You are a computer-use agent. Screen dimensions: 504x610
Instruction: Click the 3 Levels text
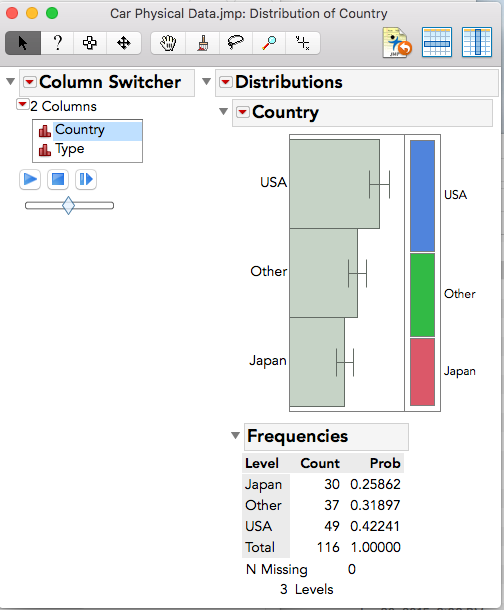[306, 589]
